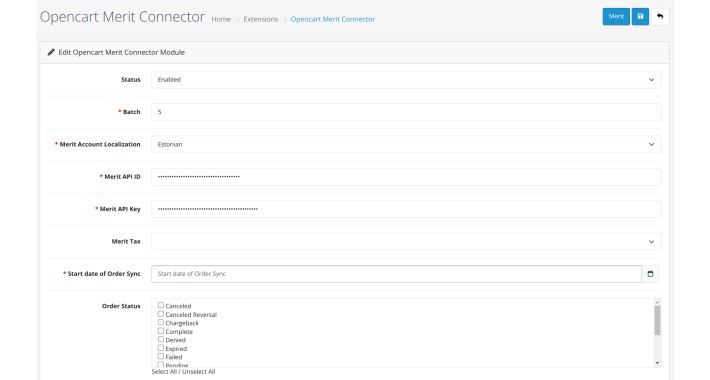Click Select All below the order status list
This screenshot has height=380, width=710.
[164, 372]
